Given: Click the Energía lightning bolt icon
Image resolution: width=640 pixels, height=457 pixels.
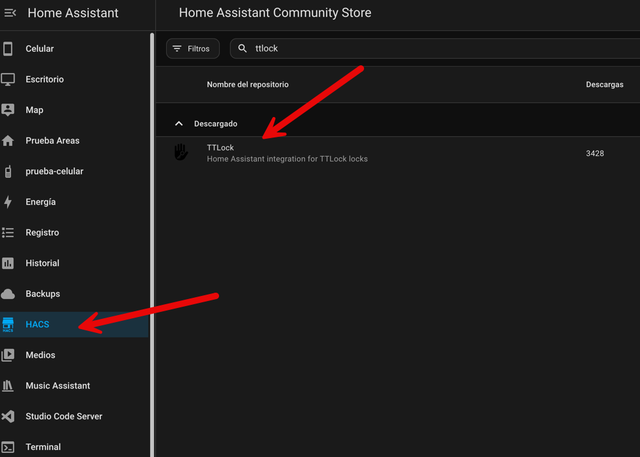Looking at the screenshot, I should (x=8, y=202).
